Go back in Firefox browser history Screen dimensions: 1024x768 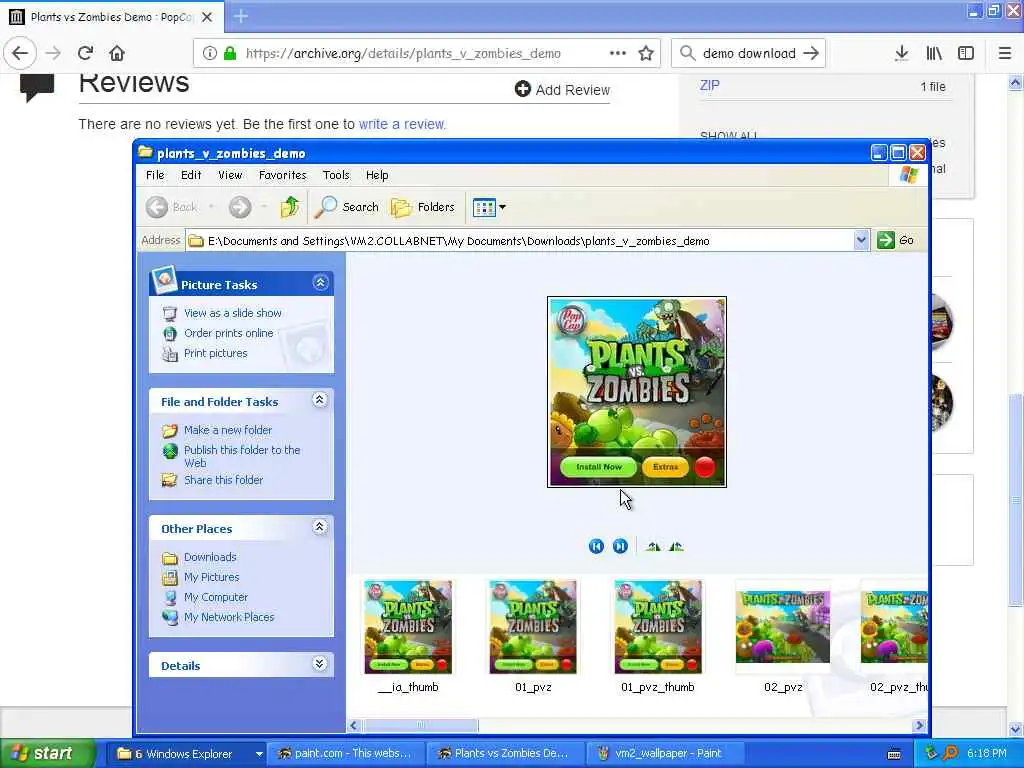tap(20, 53)
